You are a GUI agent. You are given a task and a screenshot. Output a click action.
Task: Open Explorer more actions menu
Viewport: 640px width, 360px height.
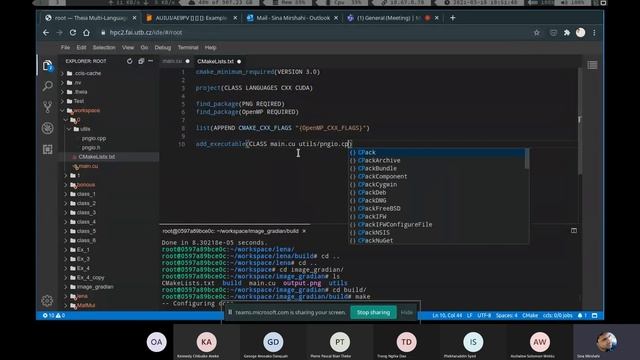pos(151,61)
